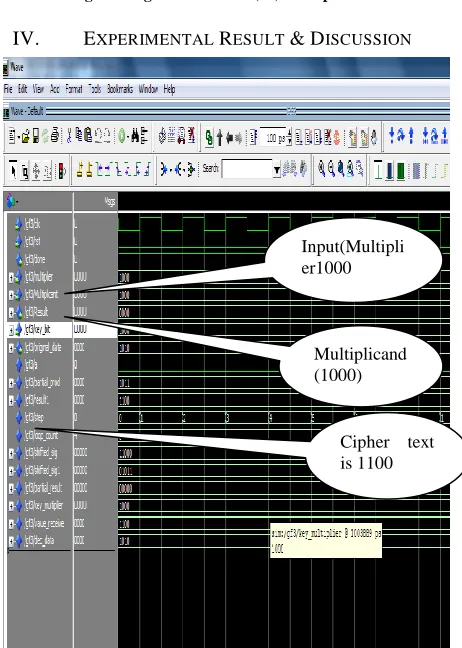The height and width of the screenshot is (648, 462).
Task: Expand the /gf3/value_receive signal bus
Action: click(12, 524)
